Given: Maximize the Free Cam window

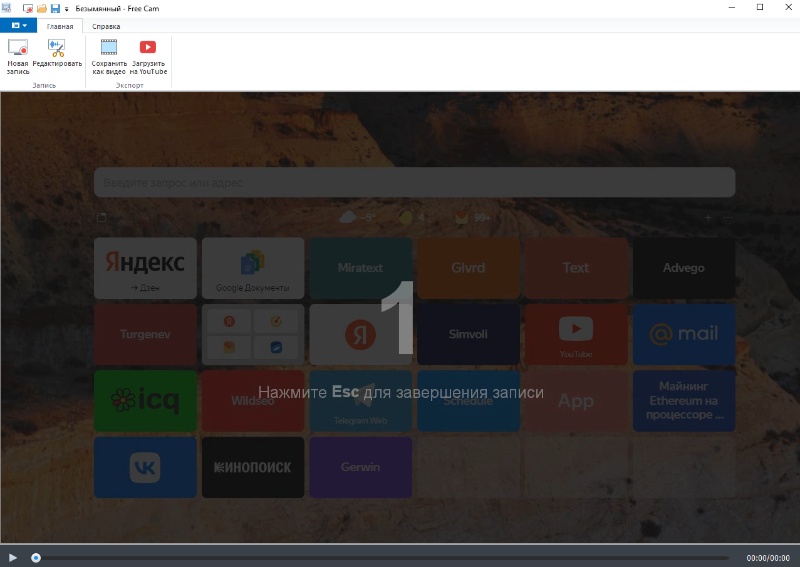Looking at the screenshot, I should (x=760, y=8).
